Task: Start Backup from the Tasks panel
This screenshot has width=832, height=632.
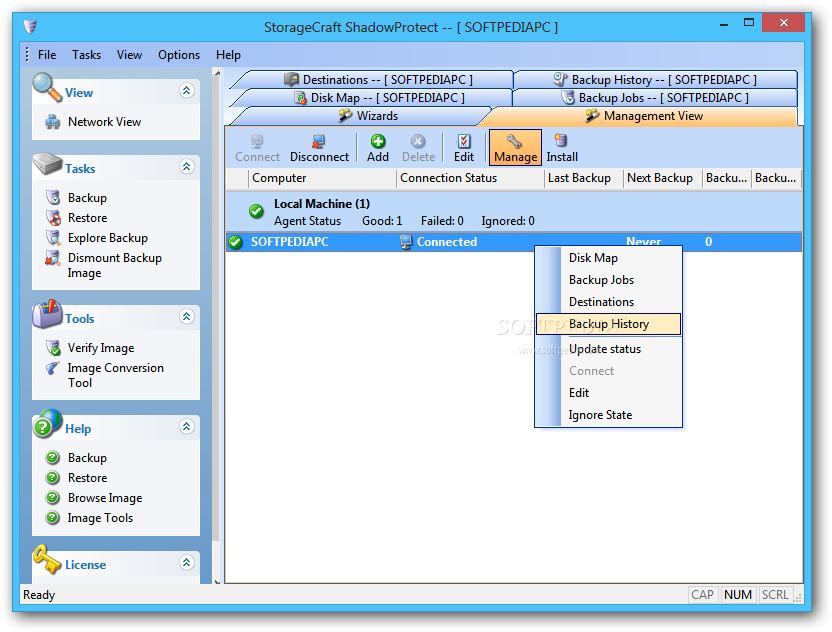Action: point(87,198)
